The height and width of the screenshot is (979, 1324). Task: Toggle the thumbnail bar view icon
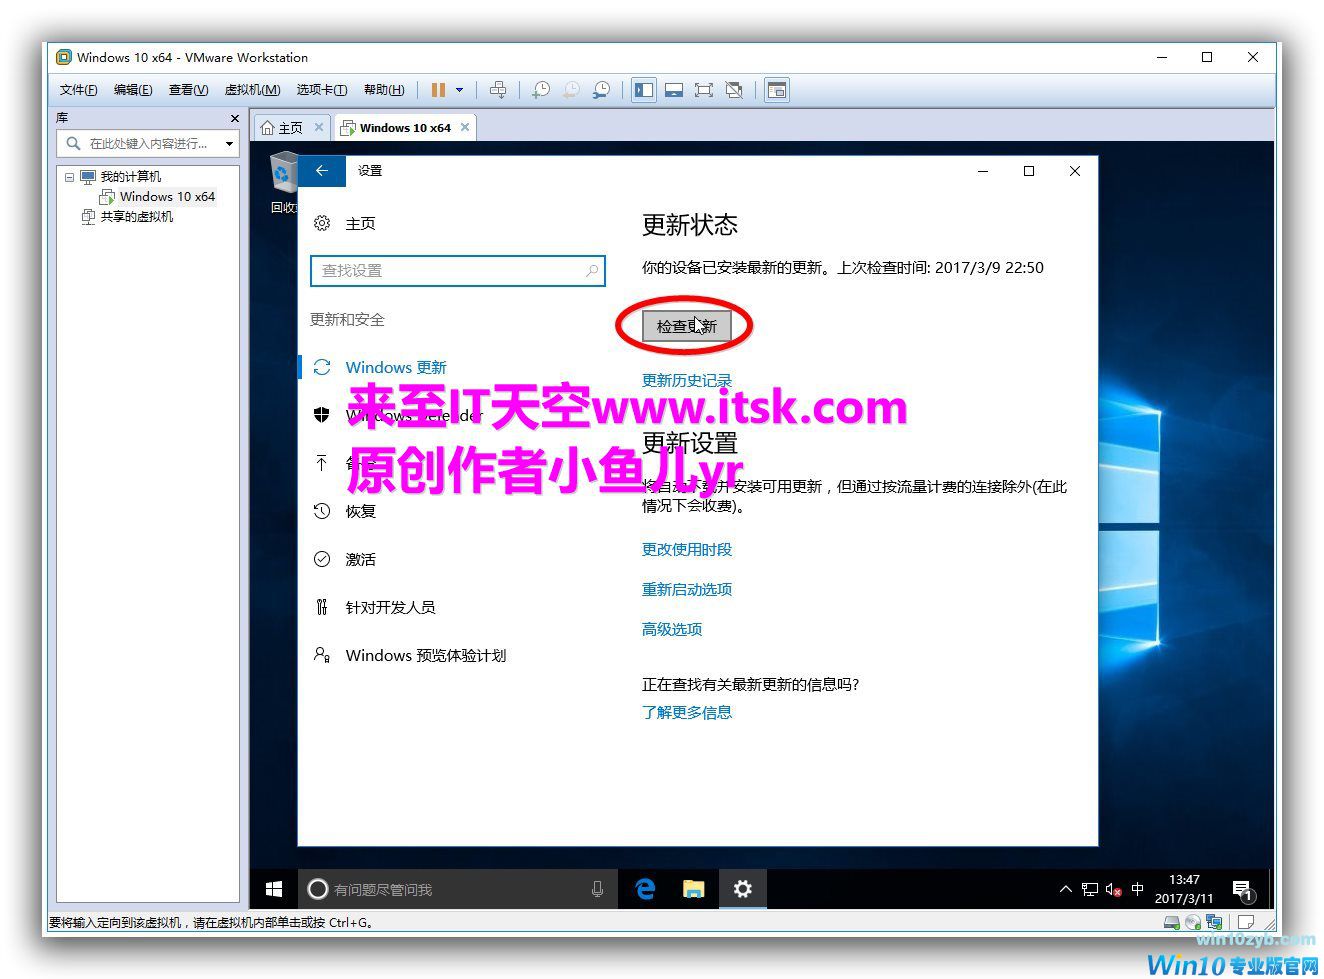tap(674, 90)
